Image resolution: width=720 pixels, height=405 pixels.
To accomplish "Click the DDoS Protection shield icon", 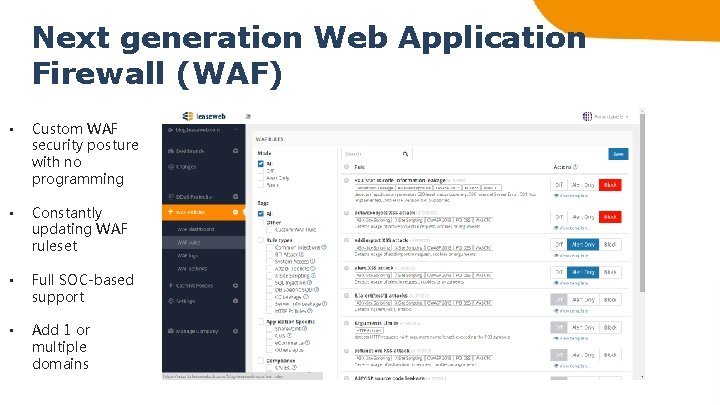I will (171, 197).
